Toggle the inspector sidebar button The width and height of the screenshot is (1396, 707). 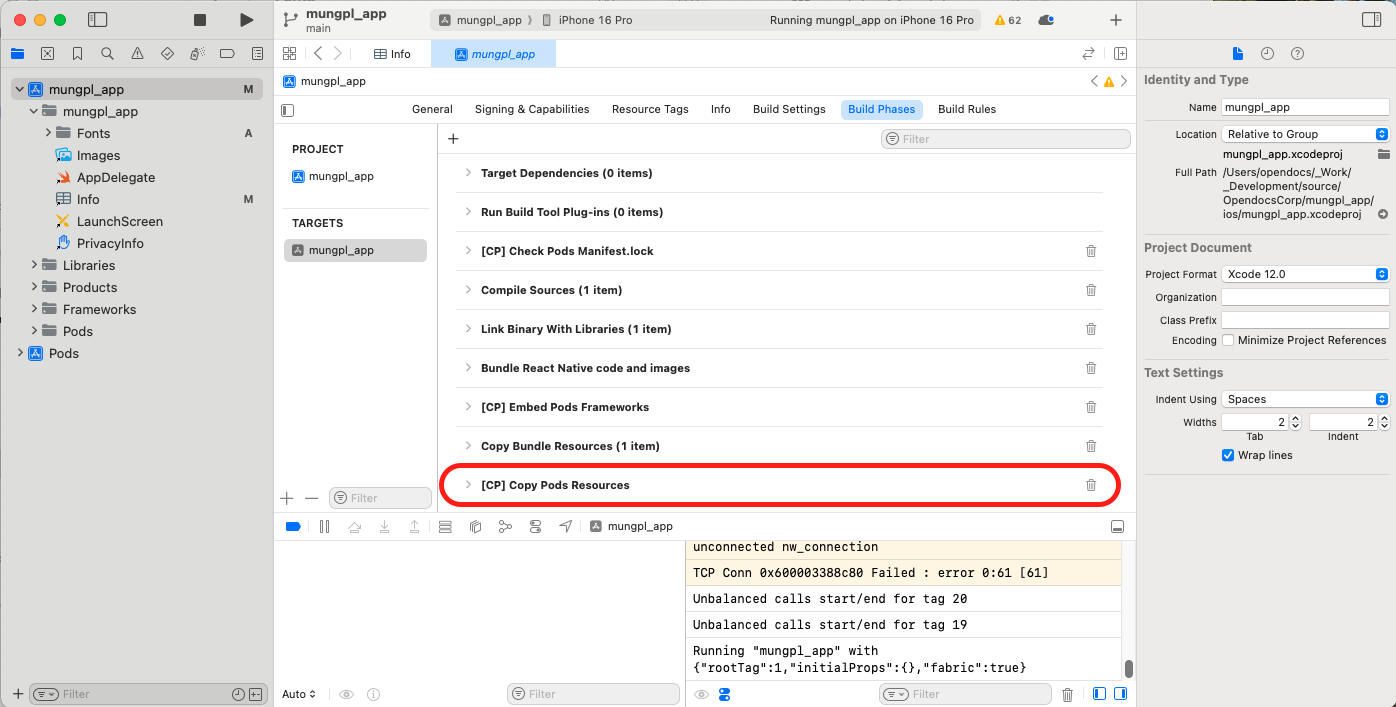(1371, 20)
